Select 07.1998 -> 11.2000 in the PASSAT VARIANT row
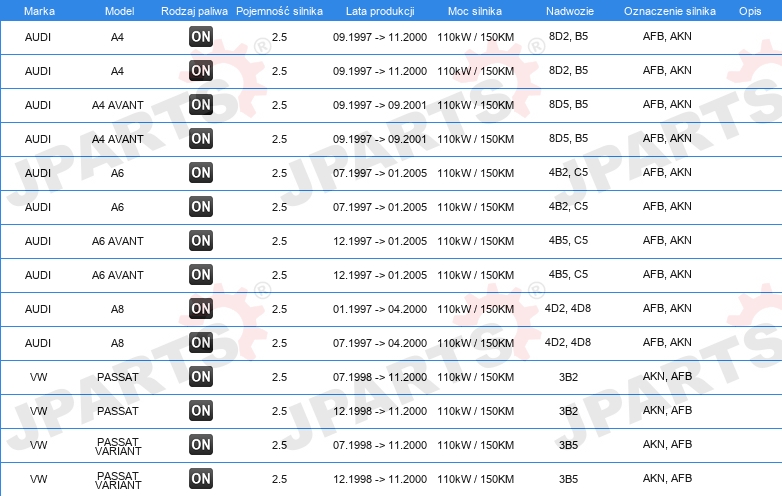Viewport: 782px width, 496px height. 380,445
